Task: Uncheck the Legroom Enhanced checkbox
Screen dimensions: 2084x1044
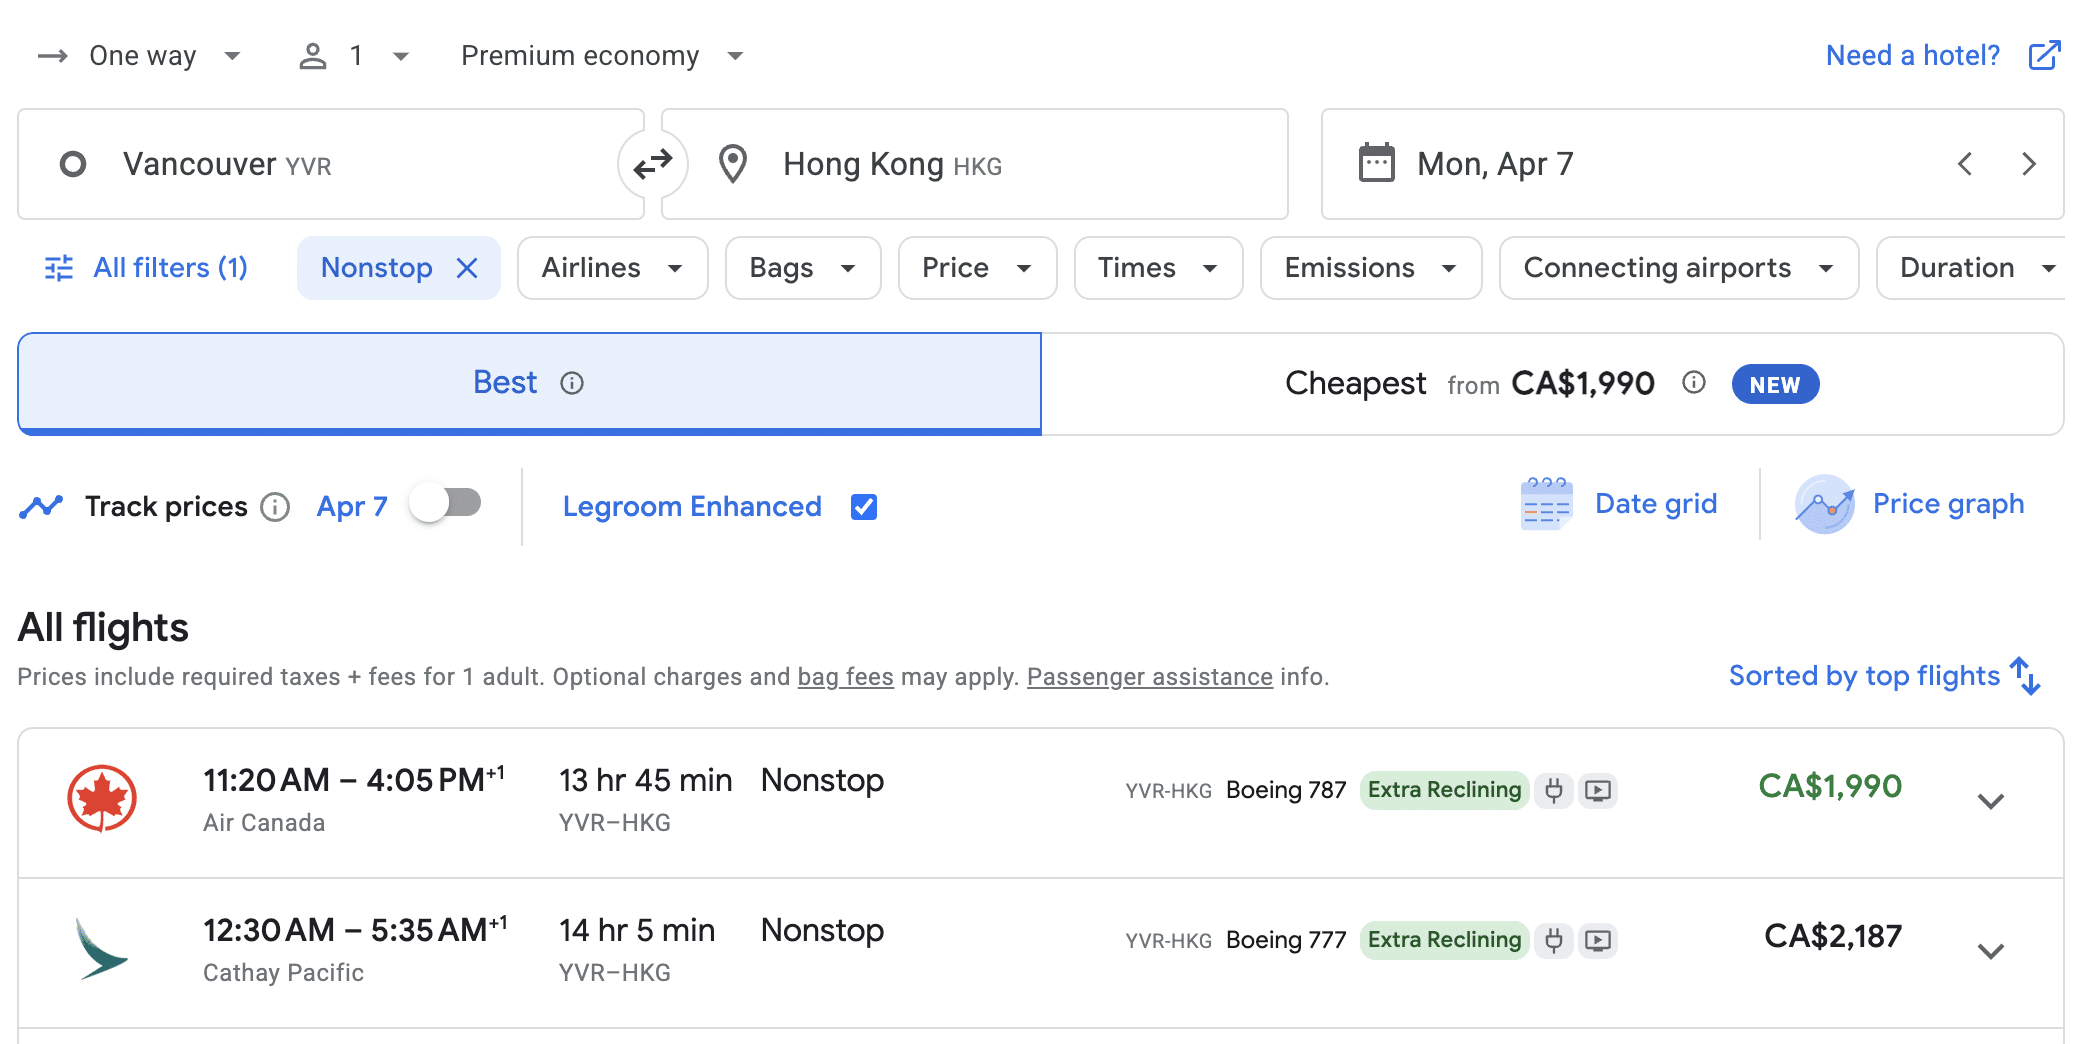Action: (864, 507)
